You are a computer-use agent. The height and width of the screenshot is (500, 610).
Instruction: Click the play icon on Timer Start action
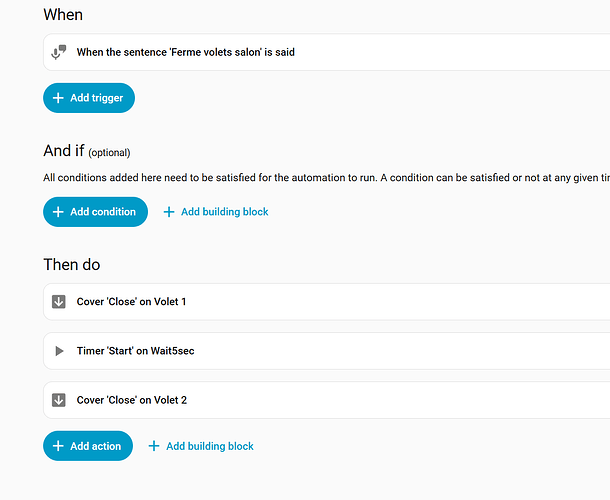coord(59,351)
